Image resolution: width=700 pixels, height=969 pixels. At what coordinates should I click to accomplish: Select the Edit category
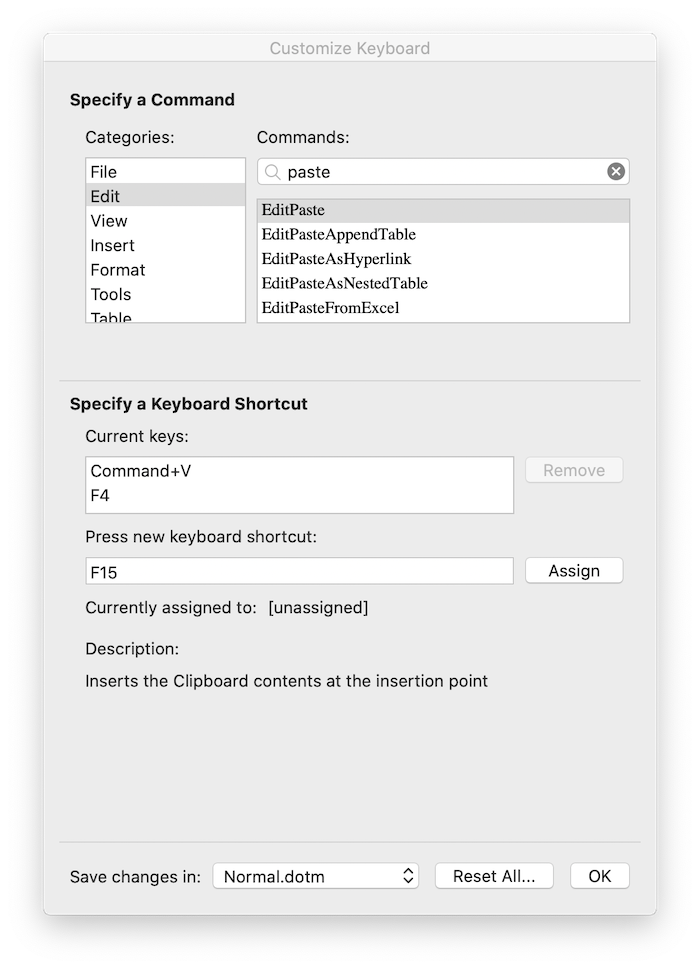(x=166, y=196)
